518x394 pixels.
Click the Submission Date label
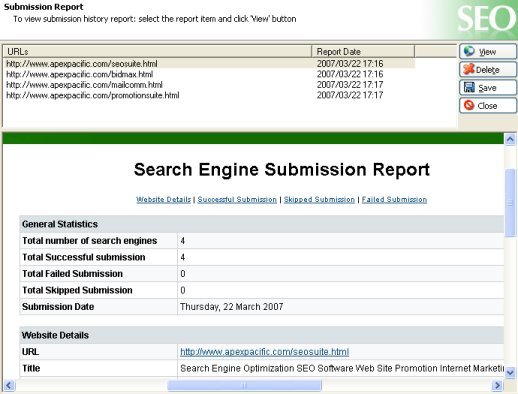58,307
